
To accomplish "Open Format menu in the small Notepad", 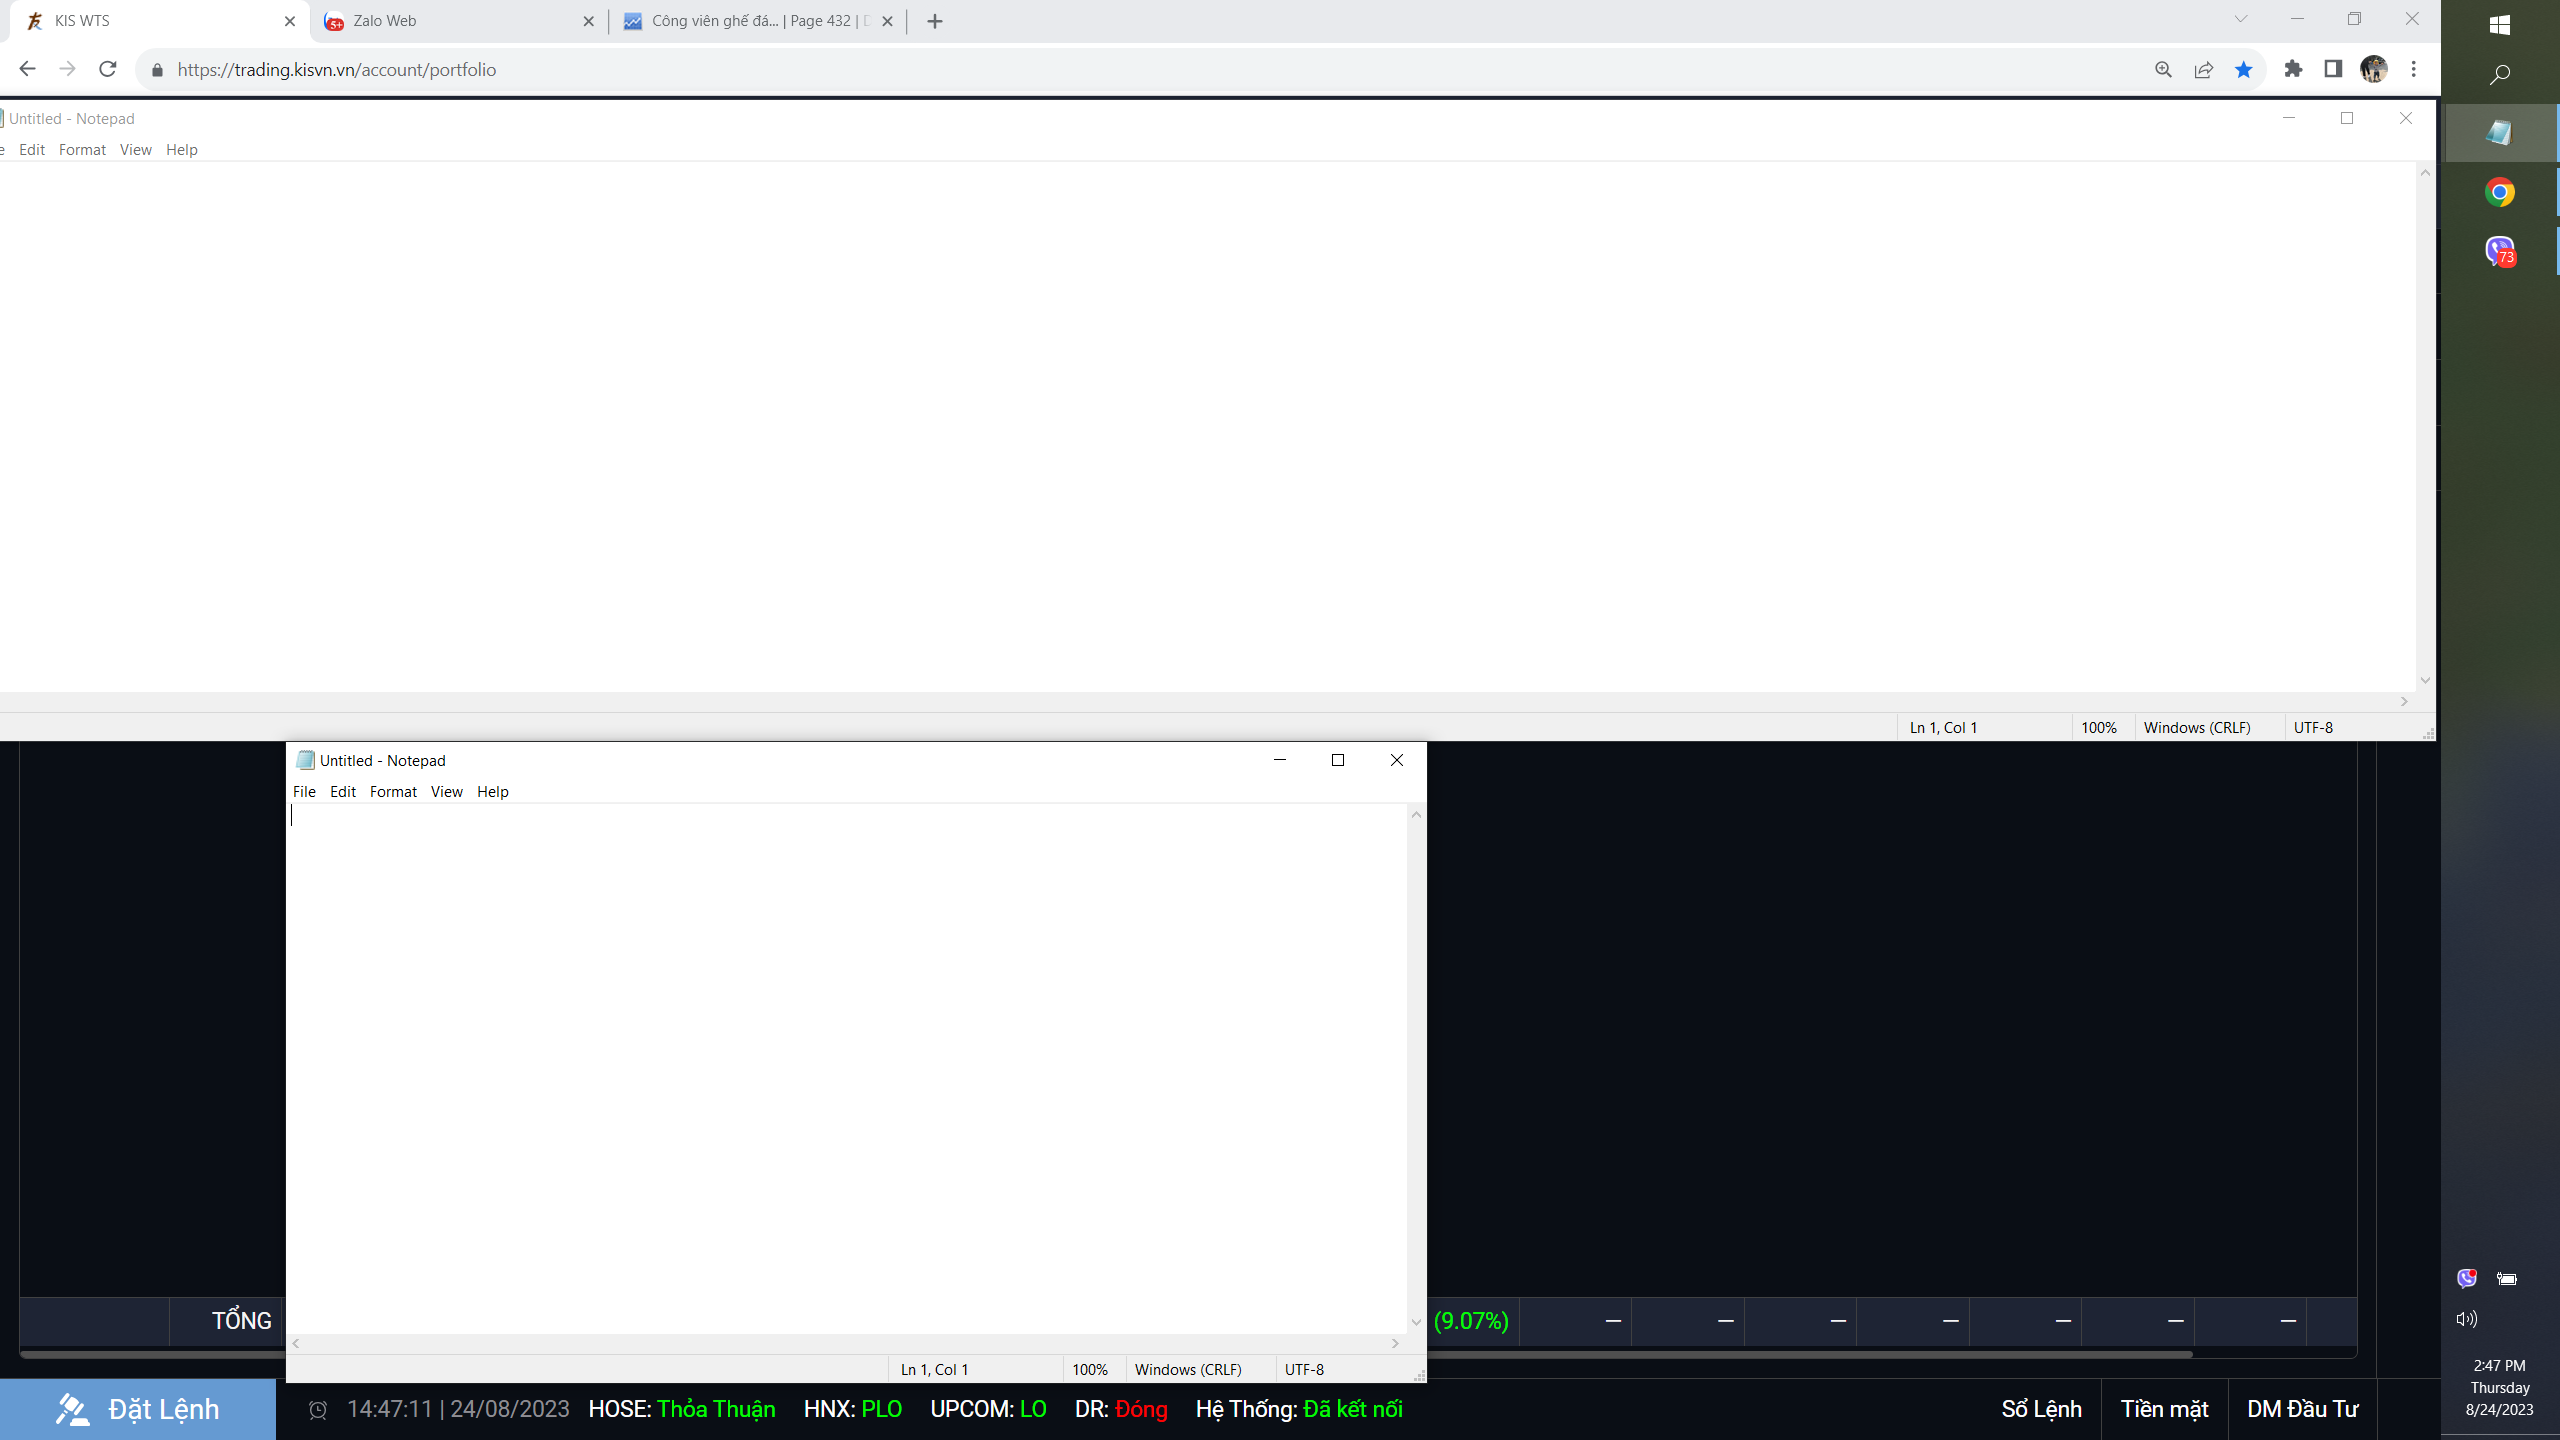I will [393, 791].
